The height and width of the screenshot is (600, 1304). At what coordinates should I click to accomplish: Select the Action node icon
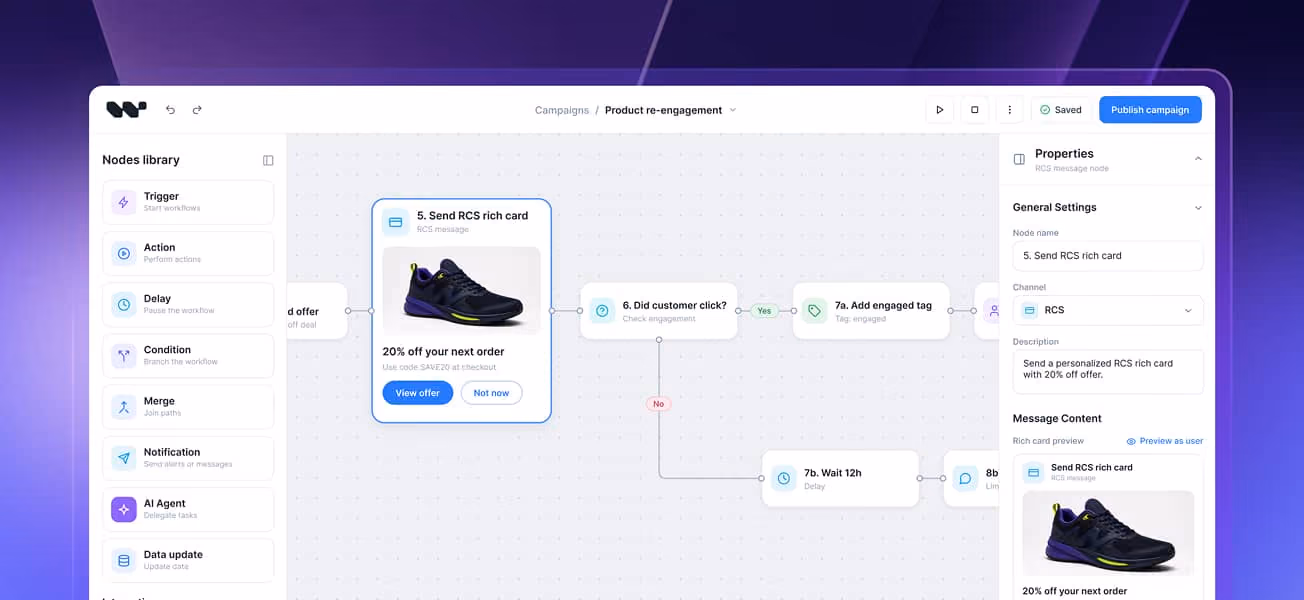tap(124, 253)
